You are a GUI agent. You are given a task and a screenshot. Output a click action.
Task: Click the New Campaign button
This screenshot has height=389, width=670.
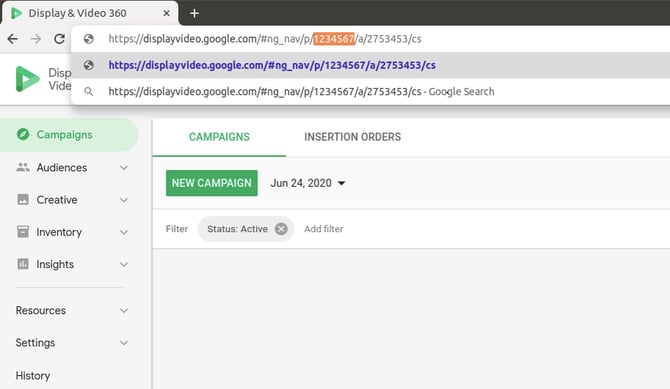pyautogui.click(x=212, y=183)
